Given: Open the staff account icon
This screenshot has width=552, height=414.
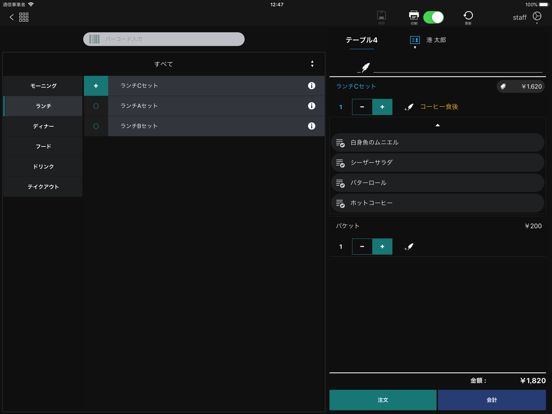Looking at the screenshot, I should [537, 17].
